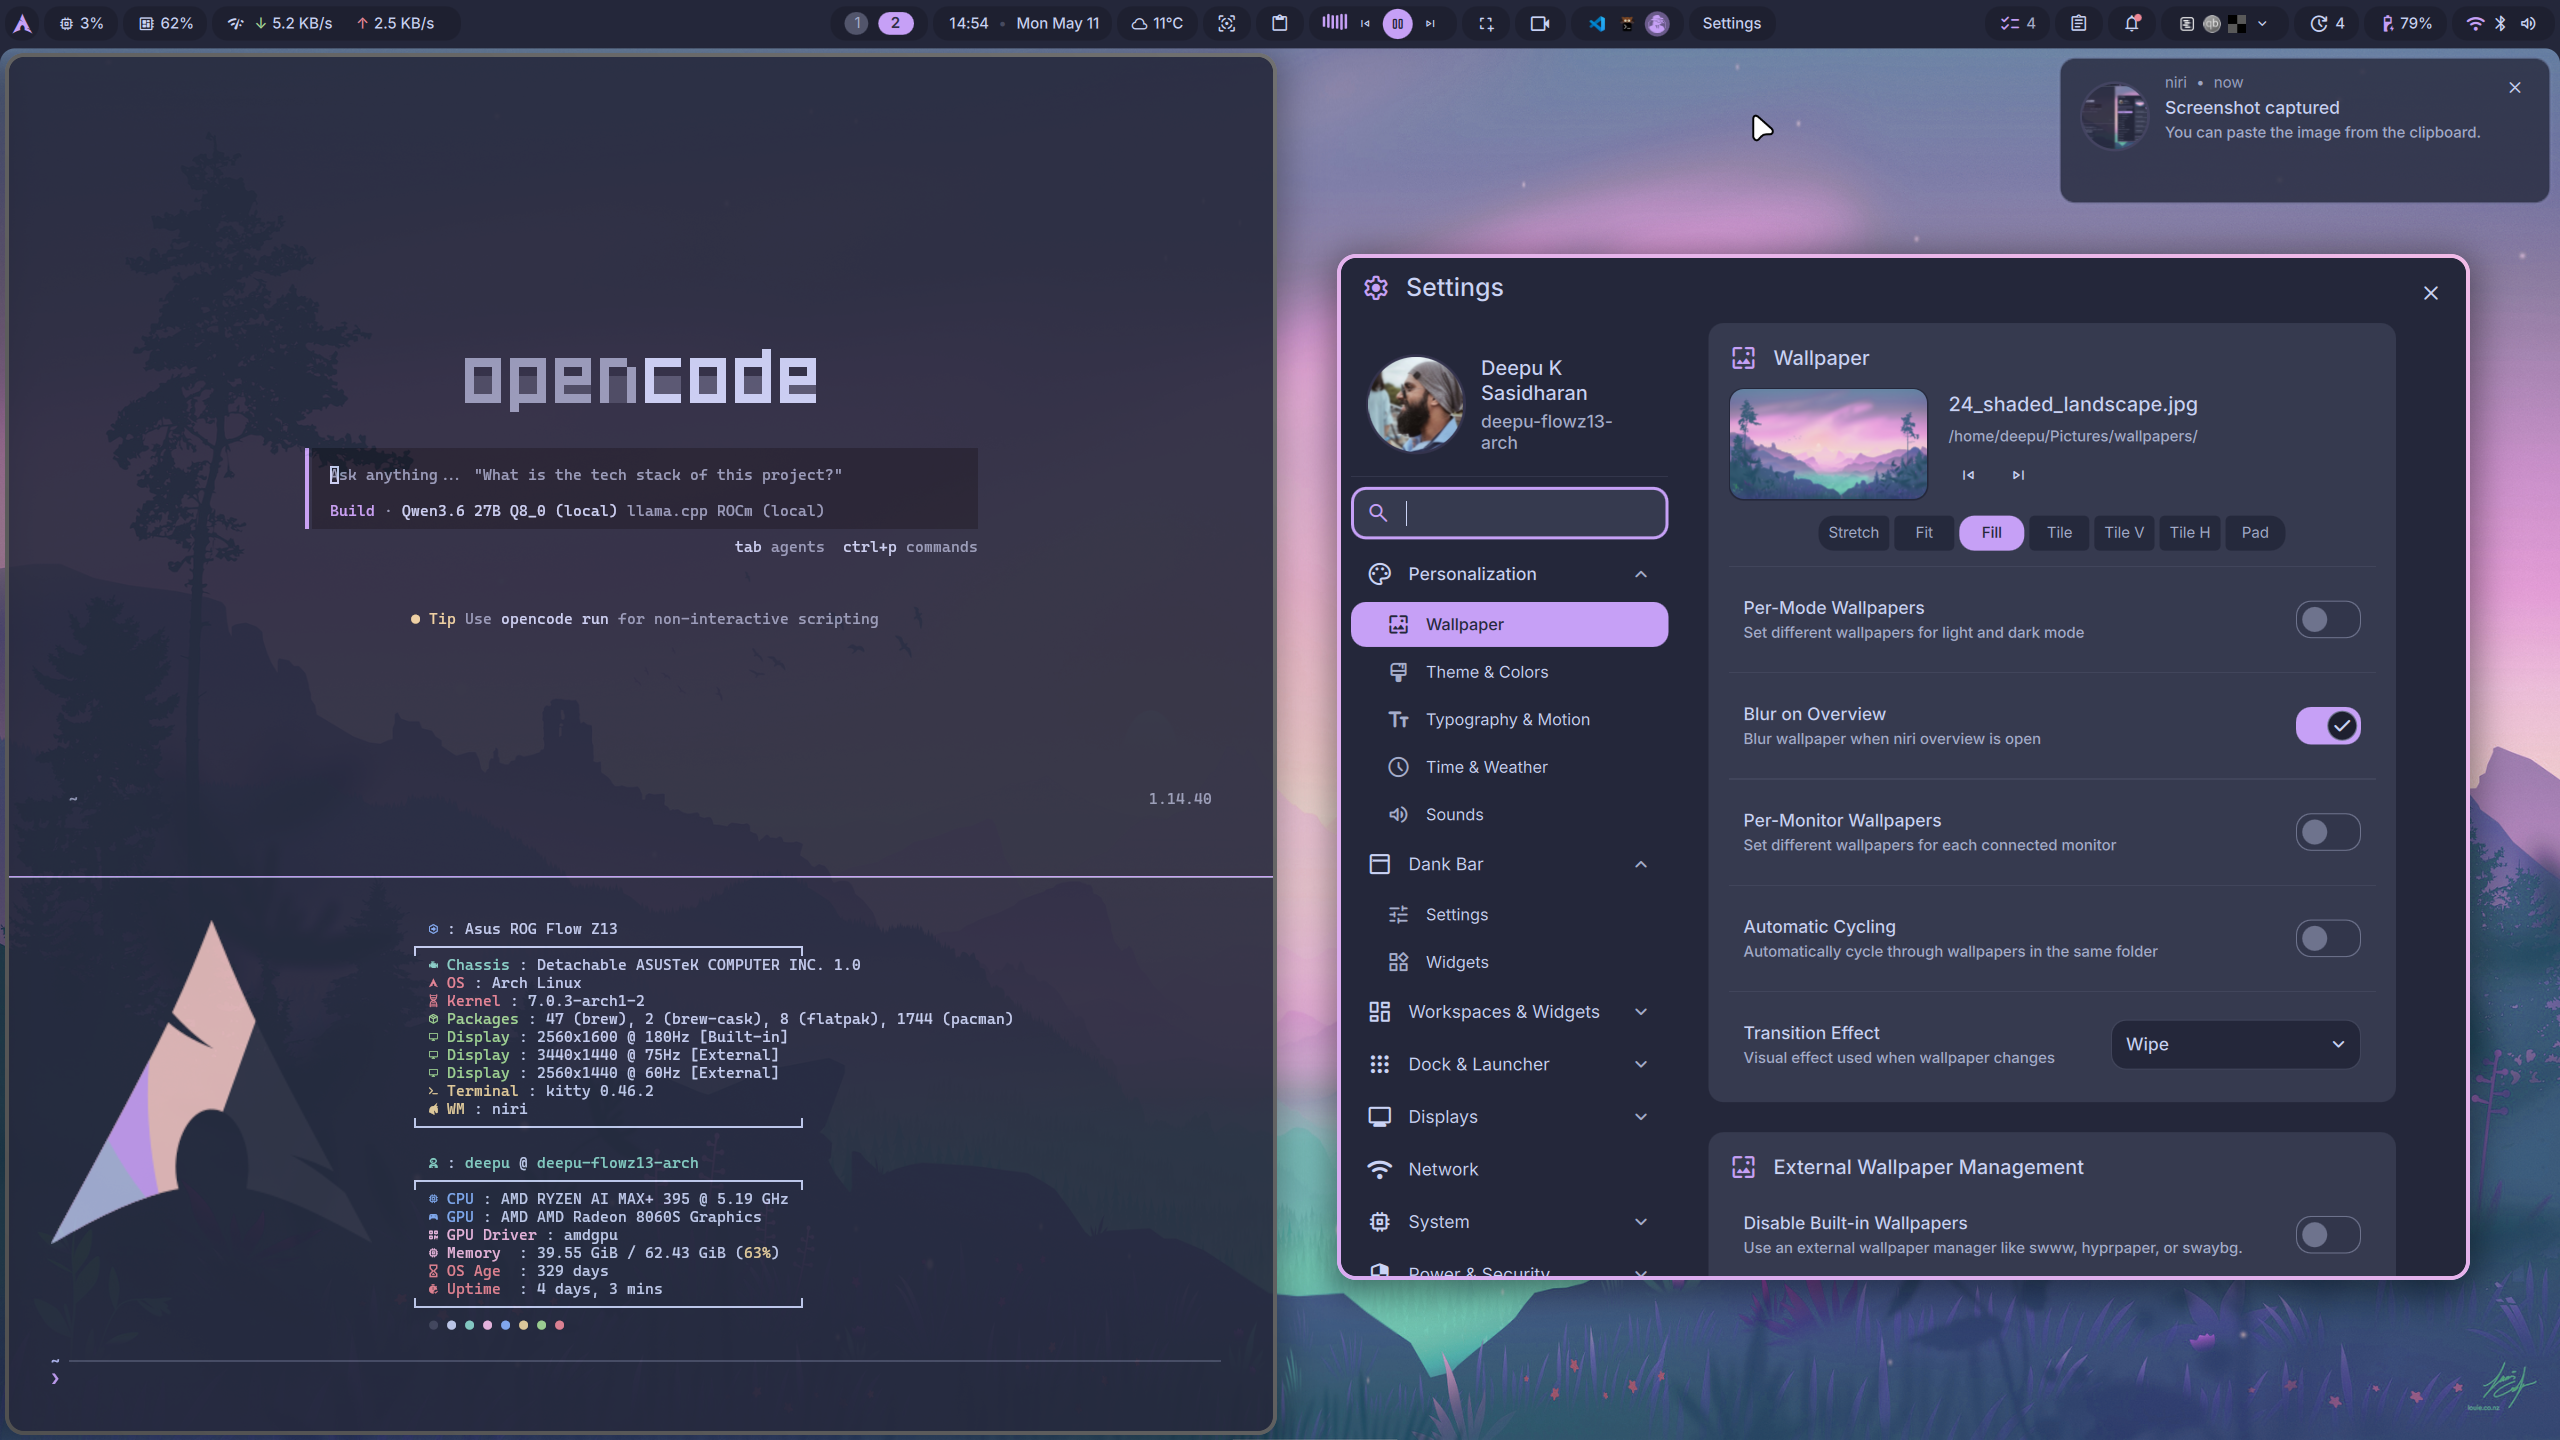Screen dimensions: 2560x1440
Task: Click the settings search field
Action: [x=1509, y=513]
